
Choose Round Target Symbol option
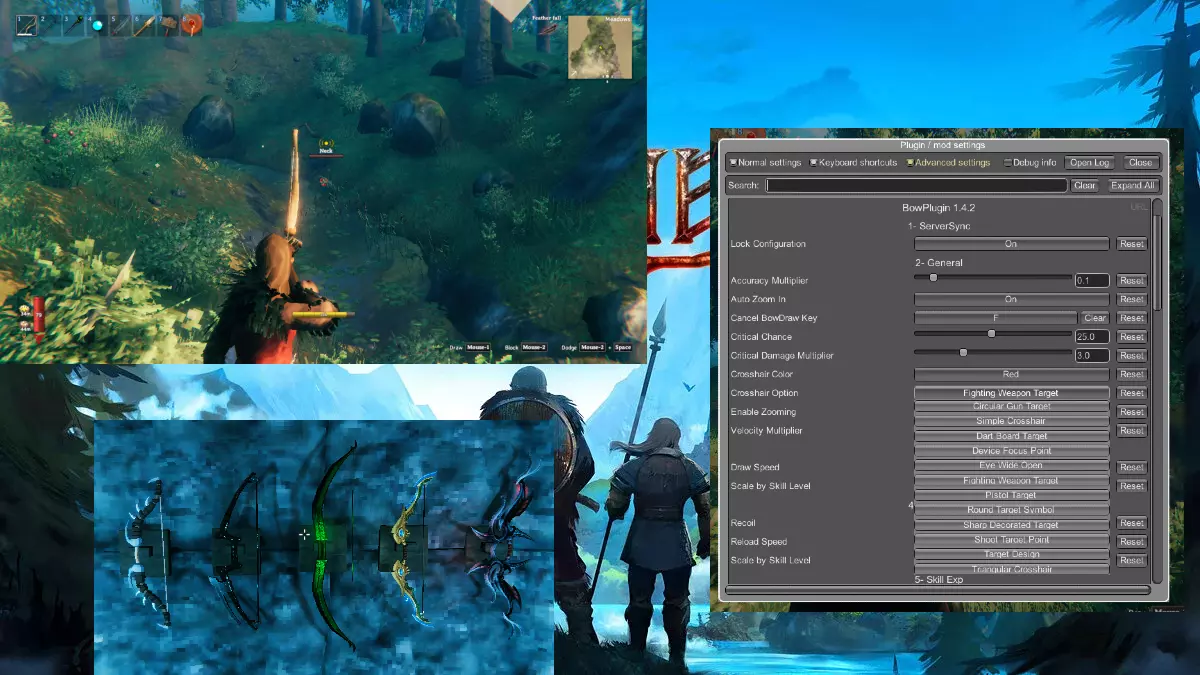(1011, 510)
